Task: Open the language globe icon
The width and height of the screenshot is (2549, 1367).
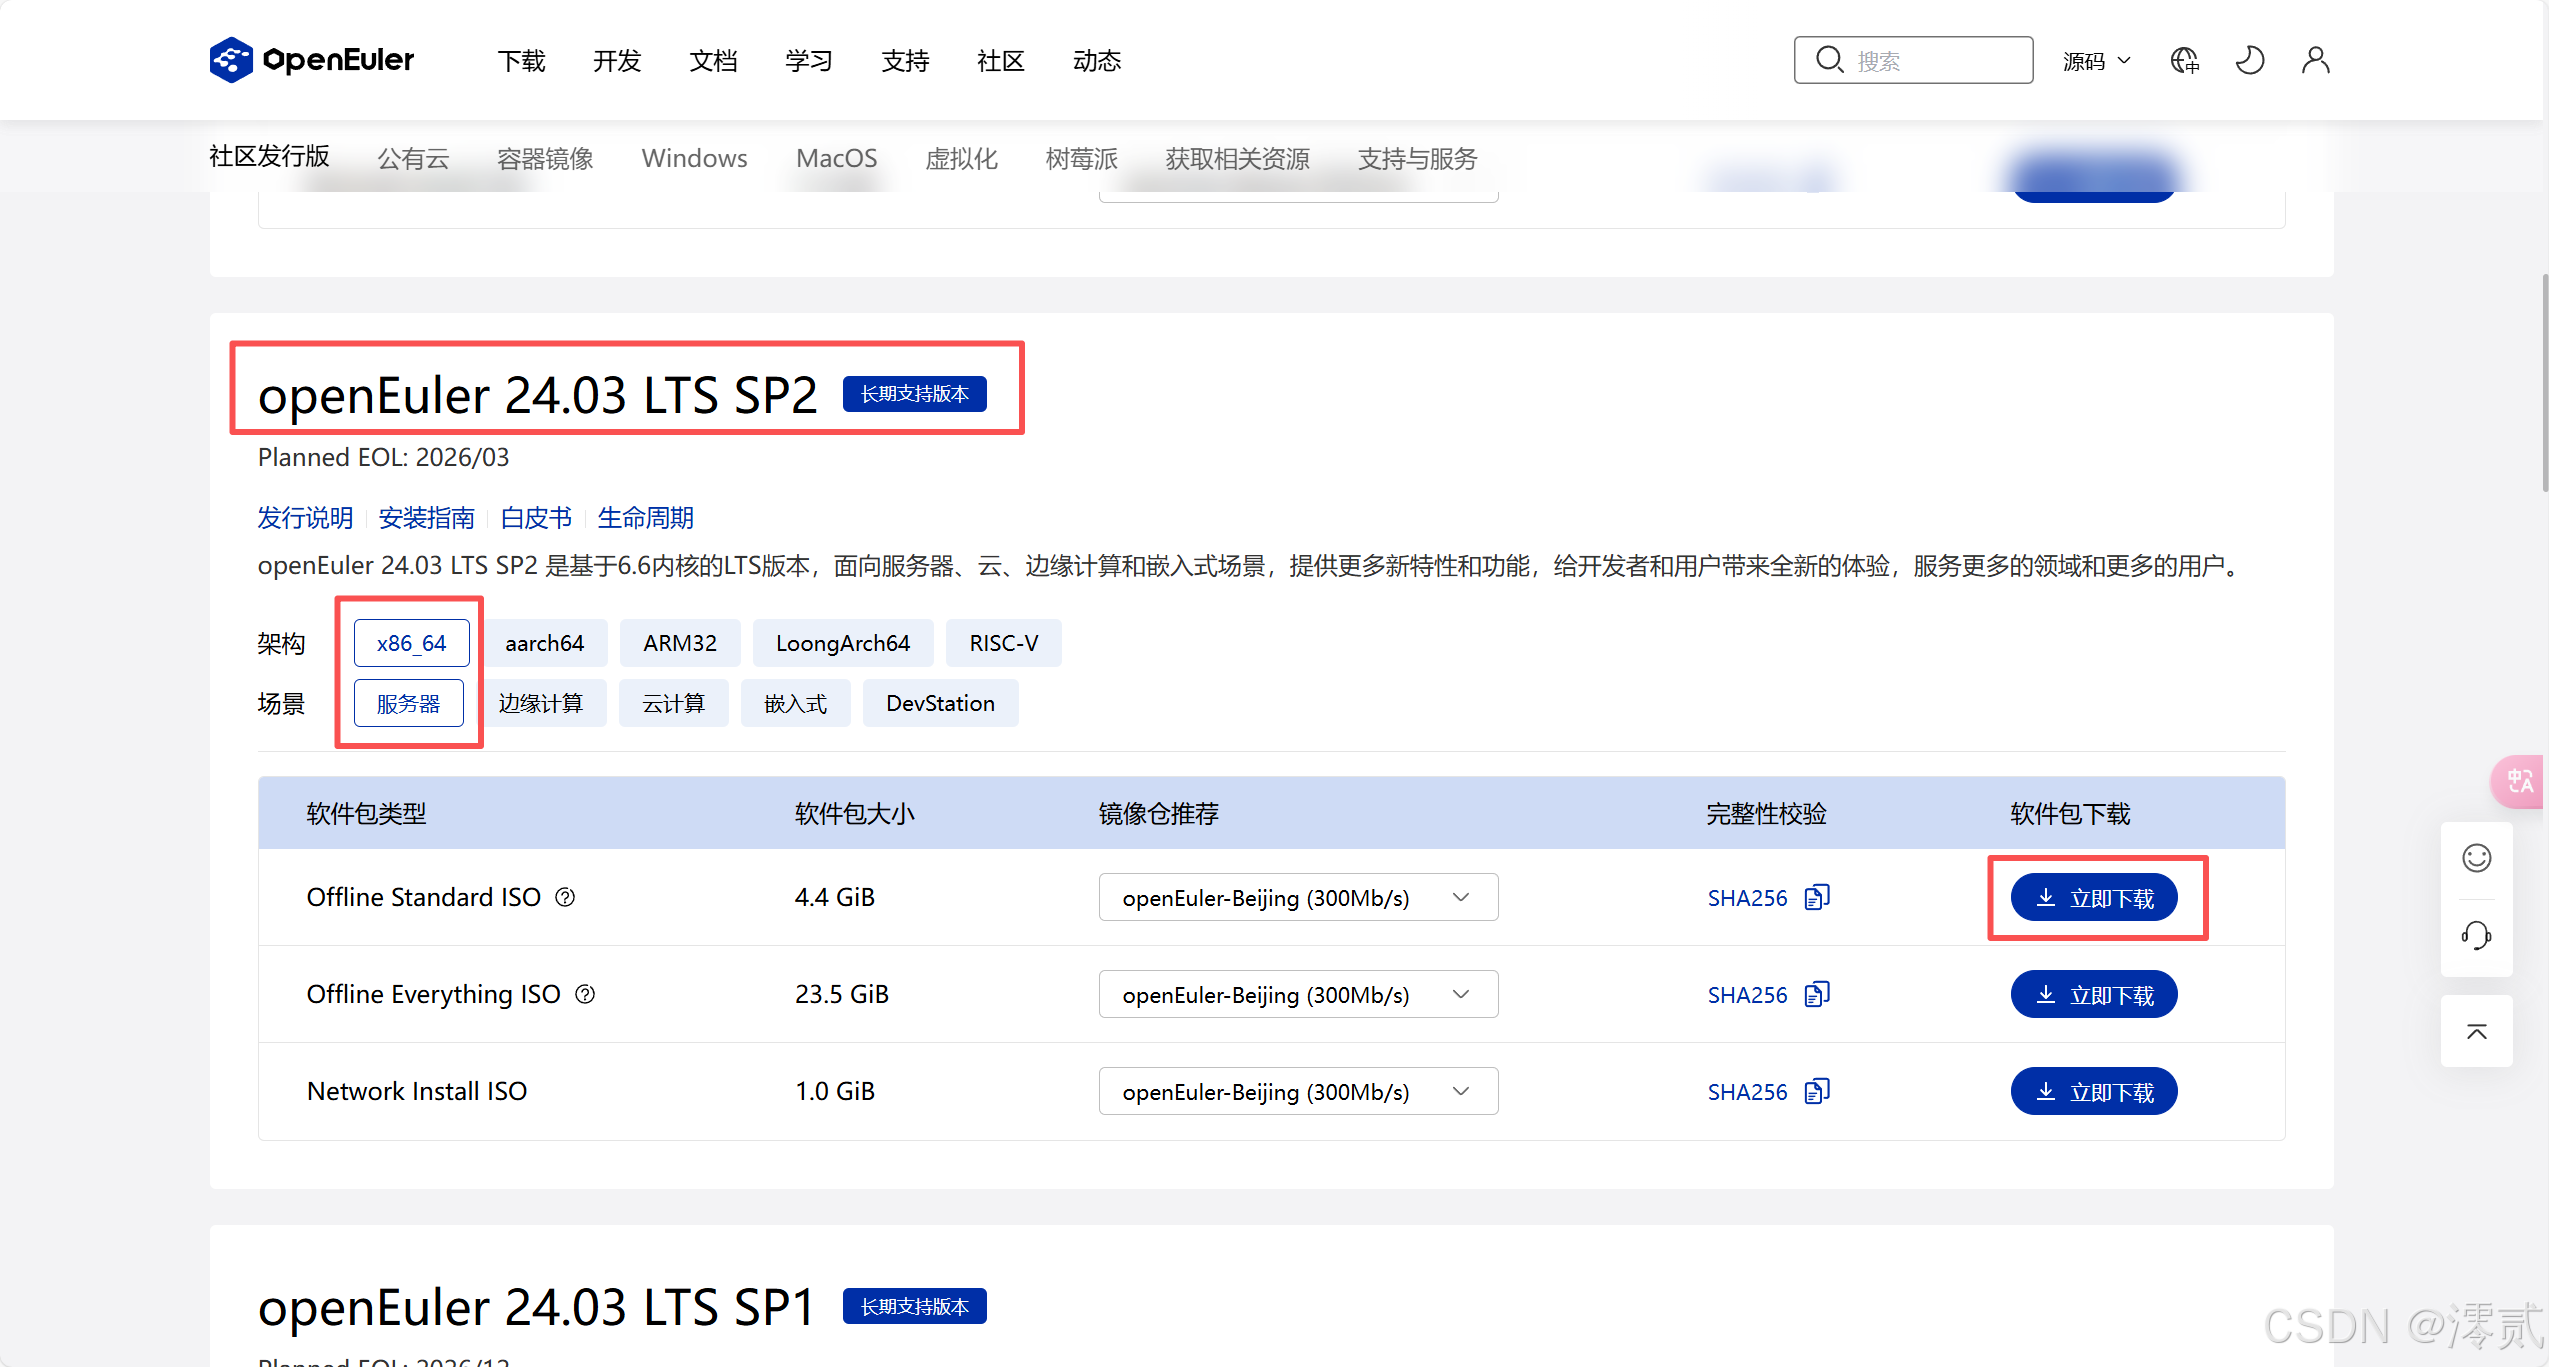Action: coord(2184,60)
